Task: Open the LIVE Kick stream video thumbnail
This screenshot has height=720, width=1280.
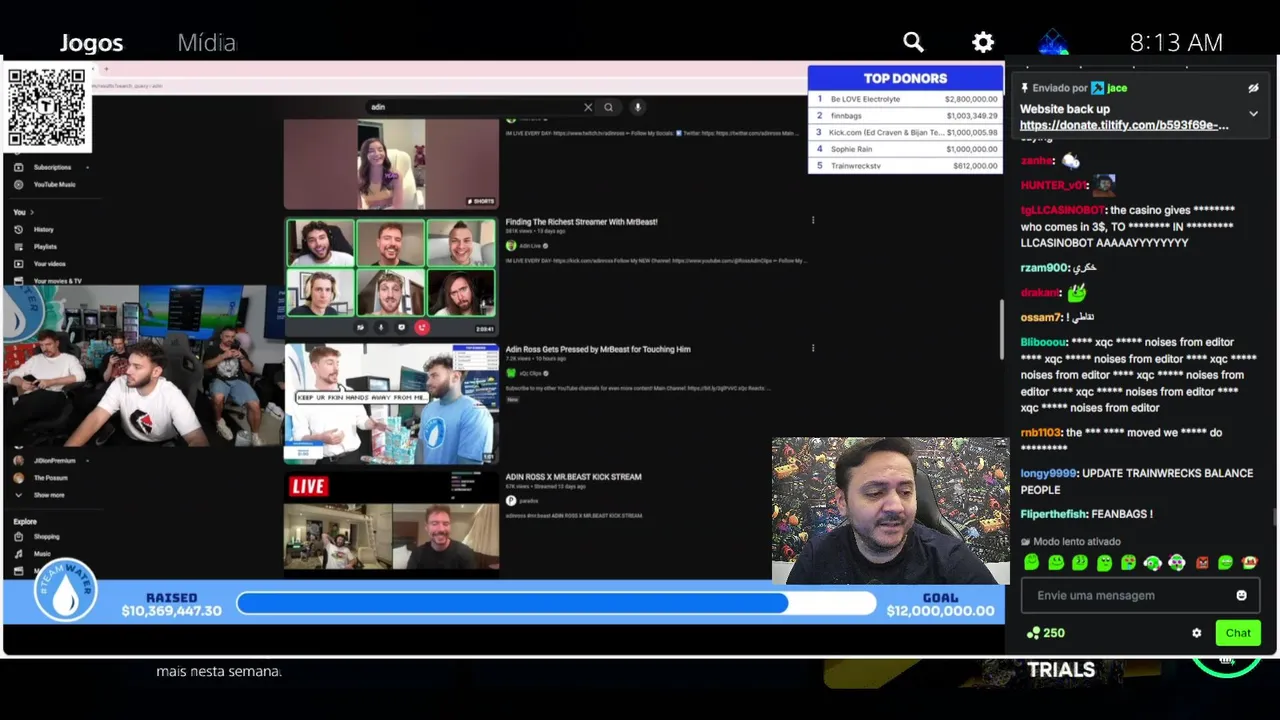Action: pos(391,521)
